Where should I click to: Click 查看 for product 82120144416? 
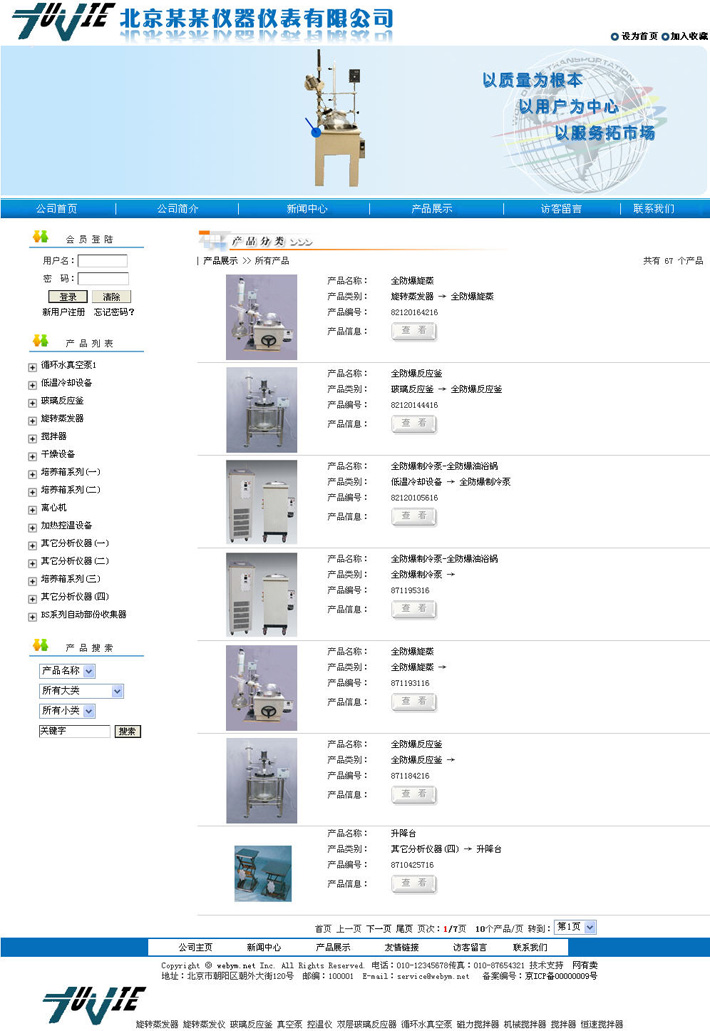tap(414, 423)
